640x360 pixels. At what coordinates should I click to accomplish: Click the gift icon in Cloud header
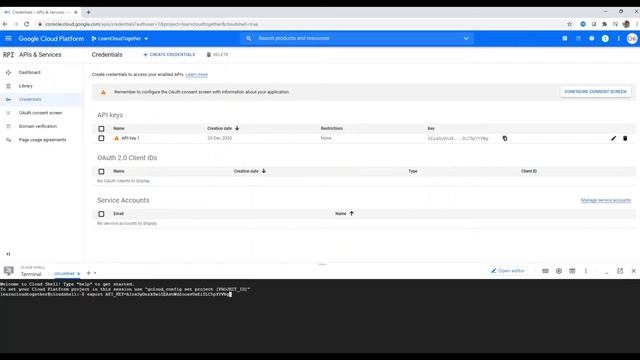pos(564,38)
